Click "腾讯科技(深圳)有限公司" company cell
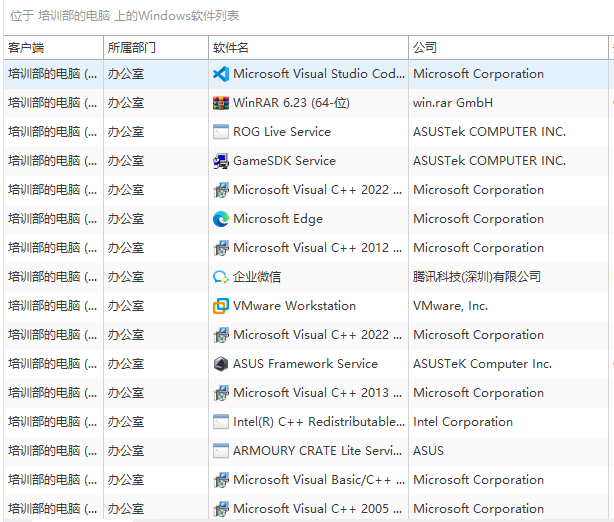Viewport: 614px width, 522px height. click(x=477, y=277)
